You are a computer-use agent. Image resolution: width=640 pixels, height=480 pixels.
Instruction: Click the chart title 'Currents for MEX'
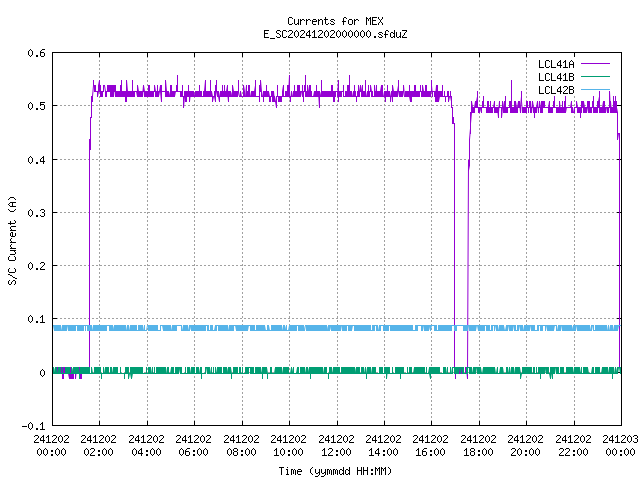[x=335, y=21]
